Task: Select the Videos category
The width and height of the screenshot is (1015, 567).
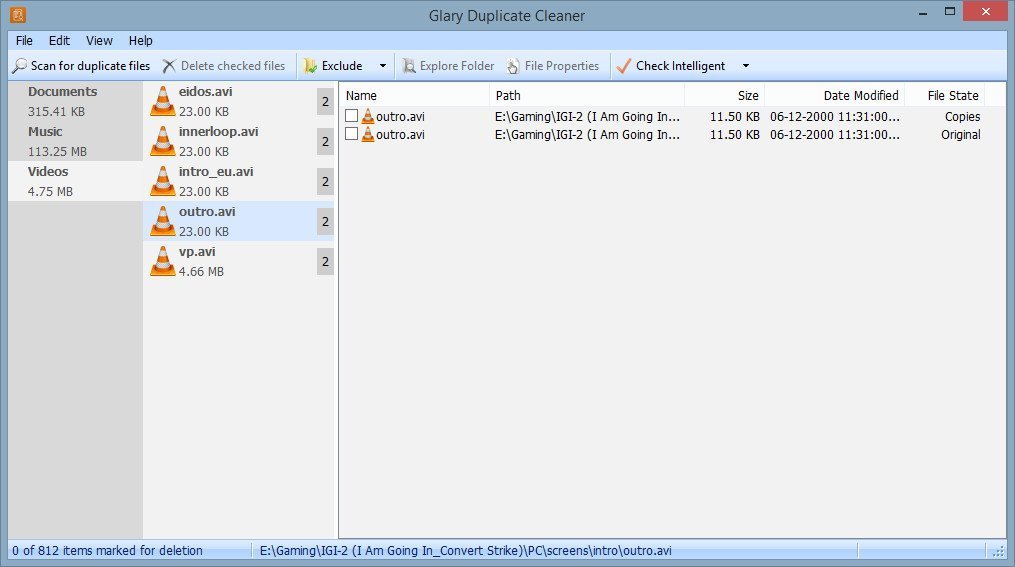Action: [x=76, y=181]
